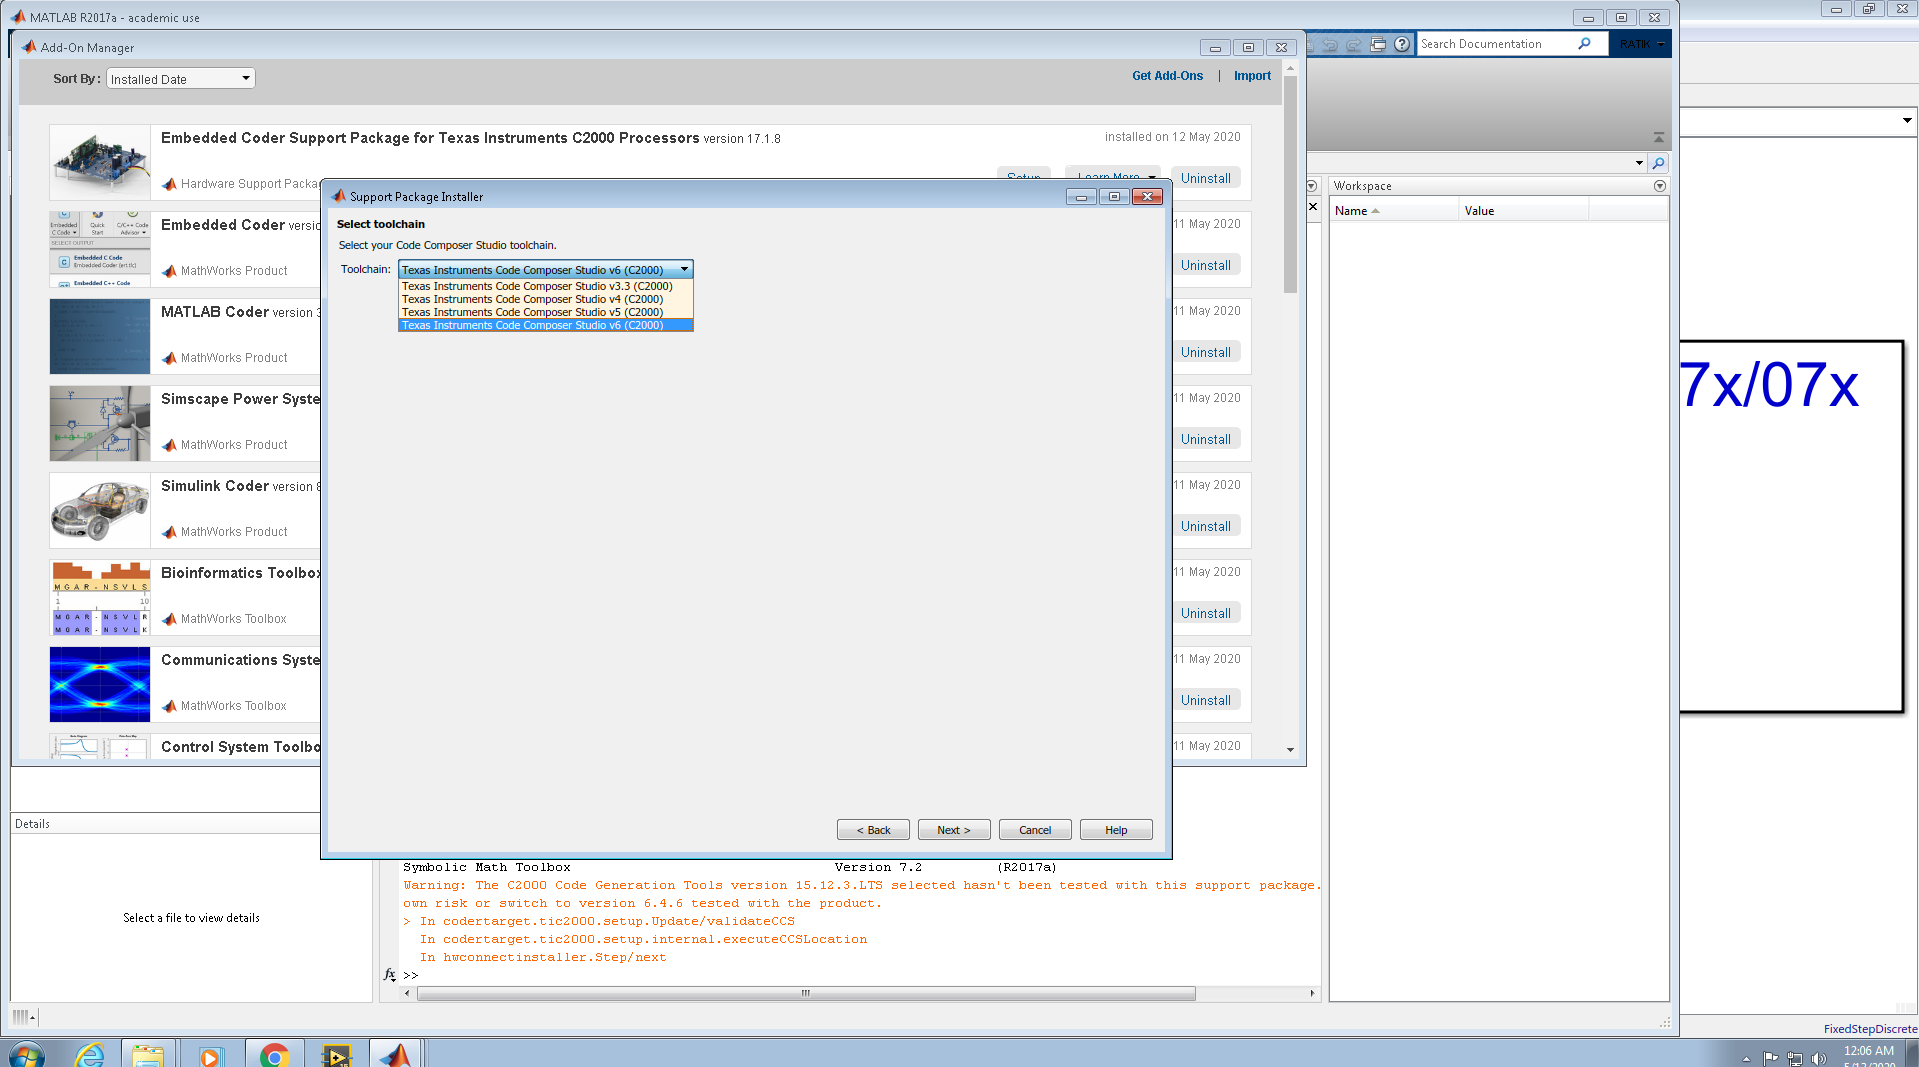Focus the Search Documentation field
This screenshot has width=1919, height=1067.
[1496, 44]
